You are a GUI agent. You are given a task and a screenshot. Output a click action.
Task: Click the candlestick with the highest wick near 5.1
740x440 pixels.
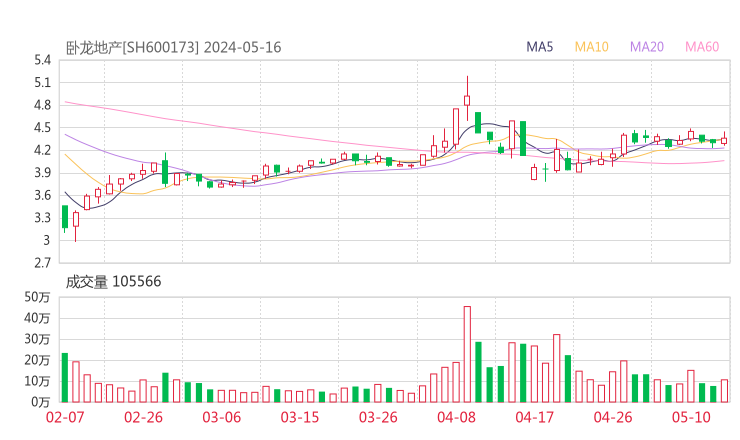click(x=467, y=98)
